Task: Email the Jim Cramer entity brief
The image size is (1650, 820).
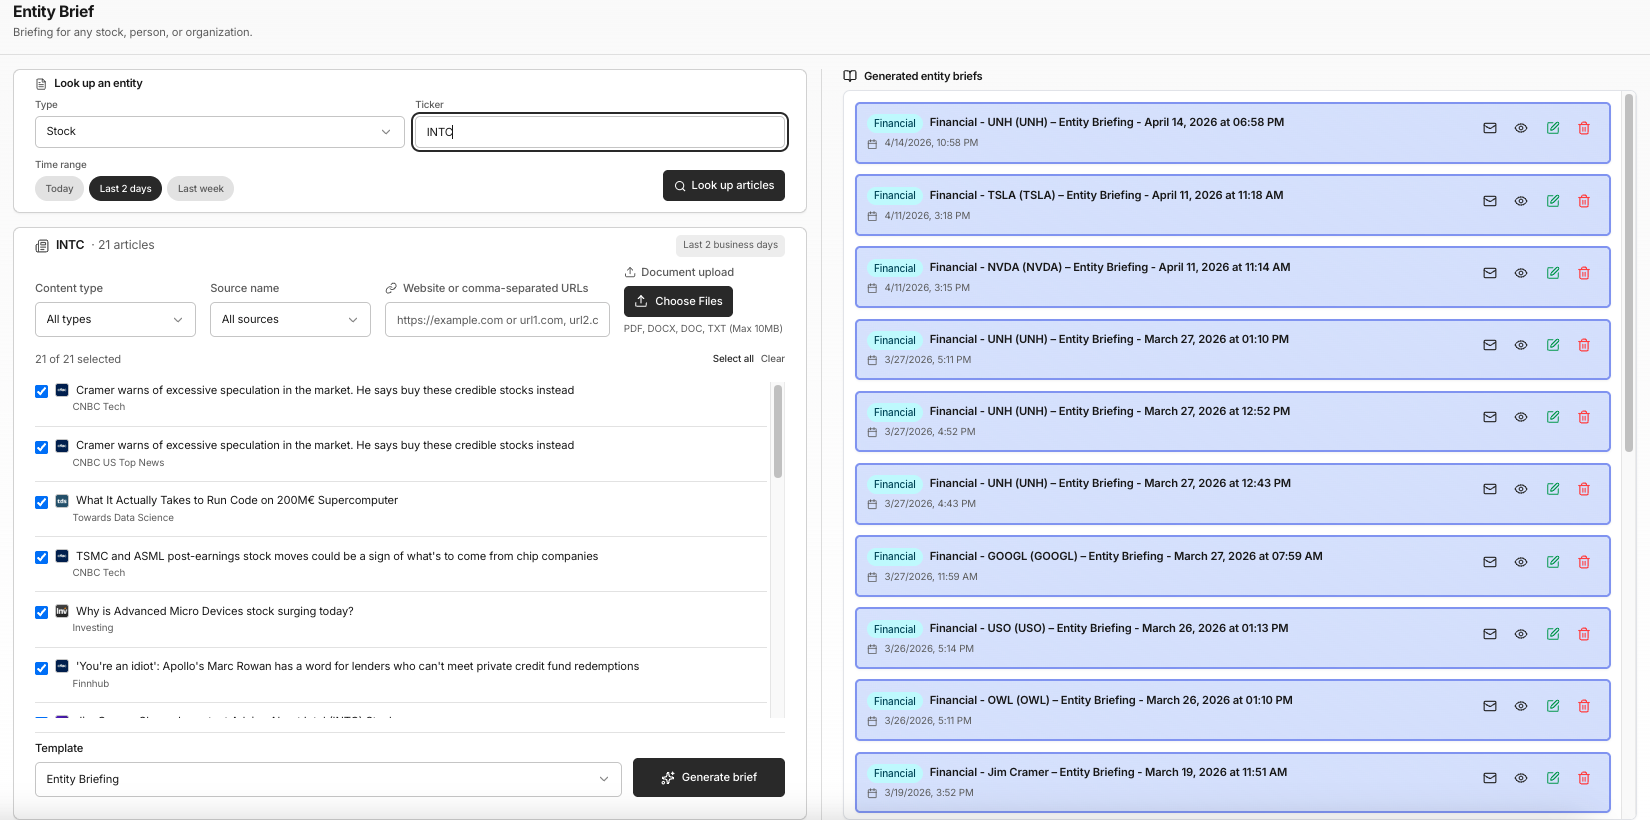Action: tap(1490, 778)
